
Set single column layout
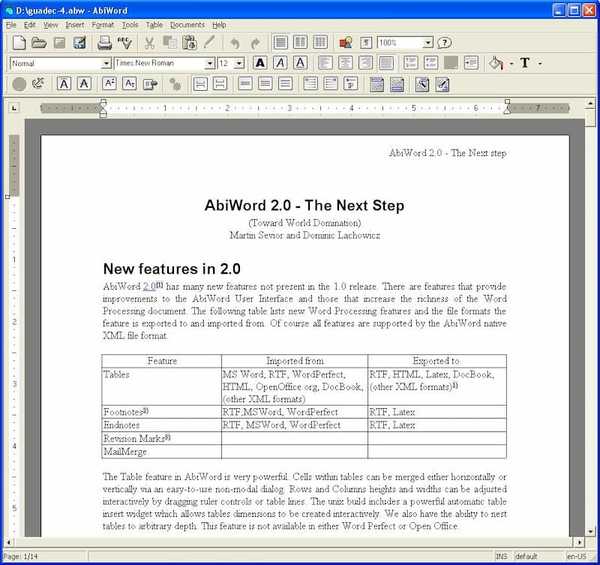(x=280, y=42)
